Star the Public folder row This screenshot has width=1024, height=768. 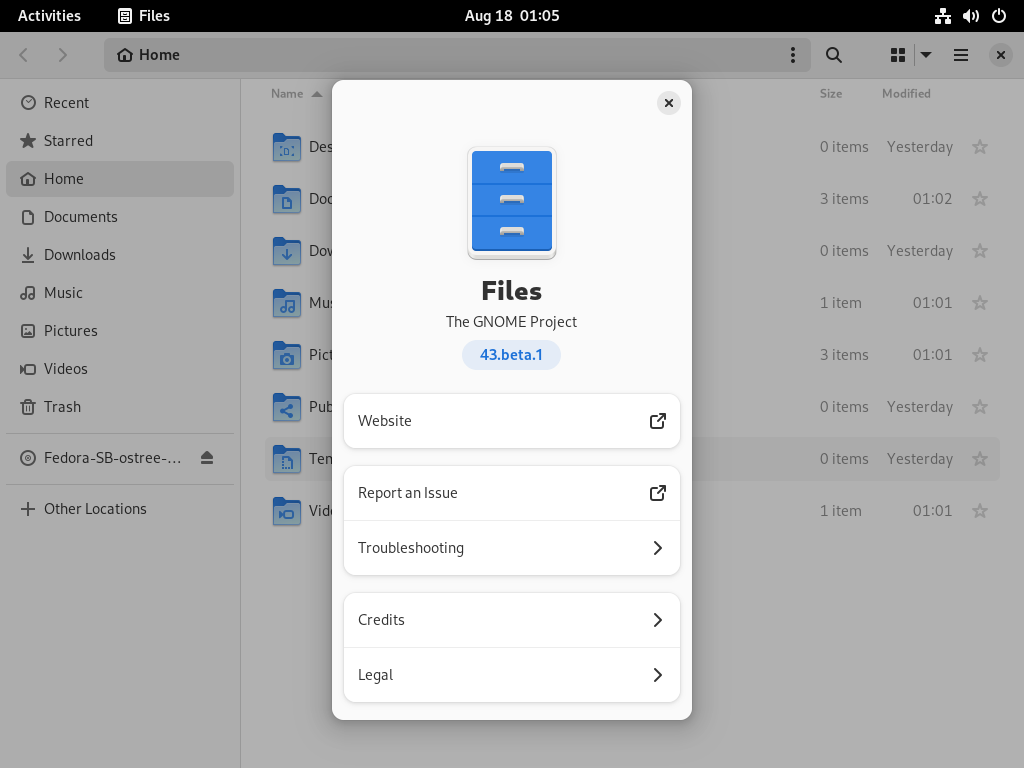[980, 407]
